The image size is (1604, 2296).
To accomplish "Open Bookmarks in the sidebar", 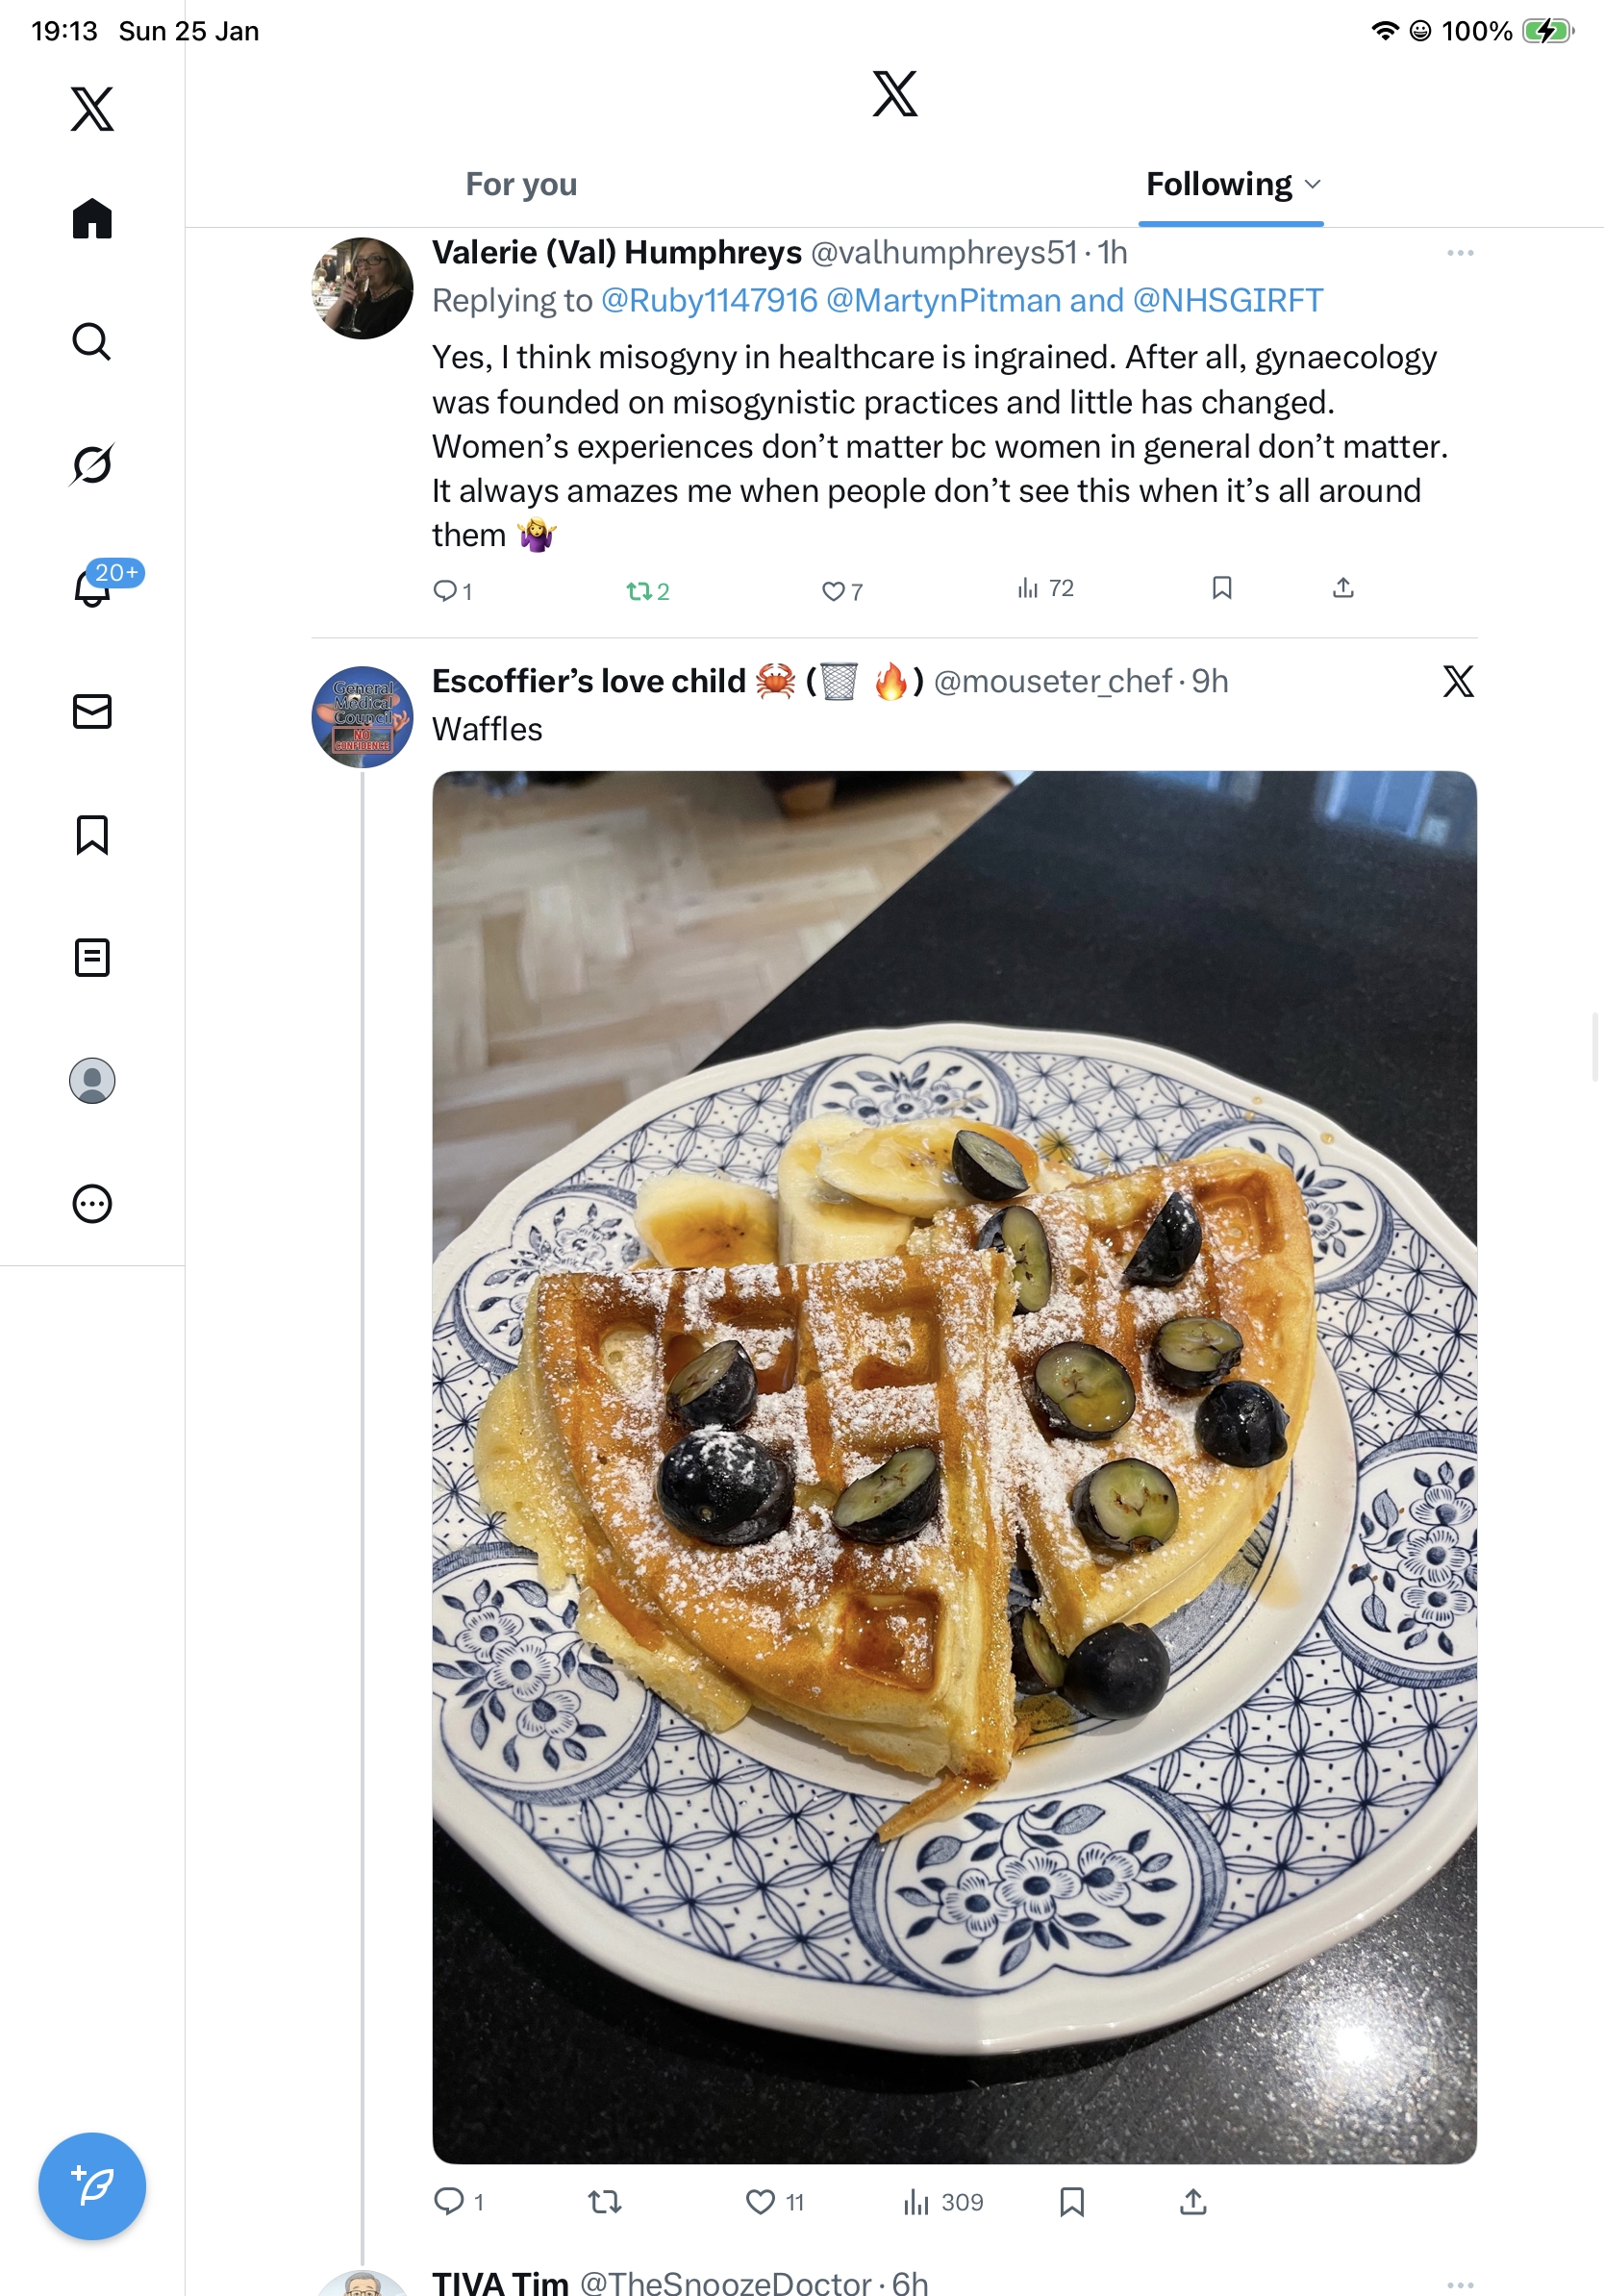I will coord(92,835).
